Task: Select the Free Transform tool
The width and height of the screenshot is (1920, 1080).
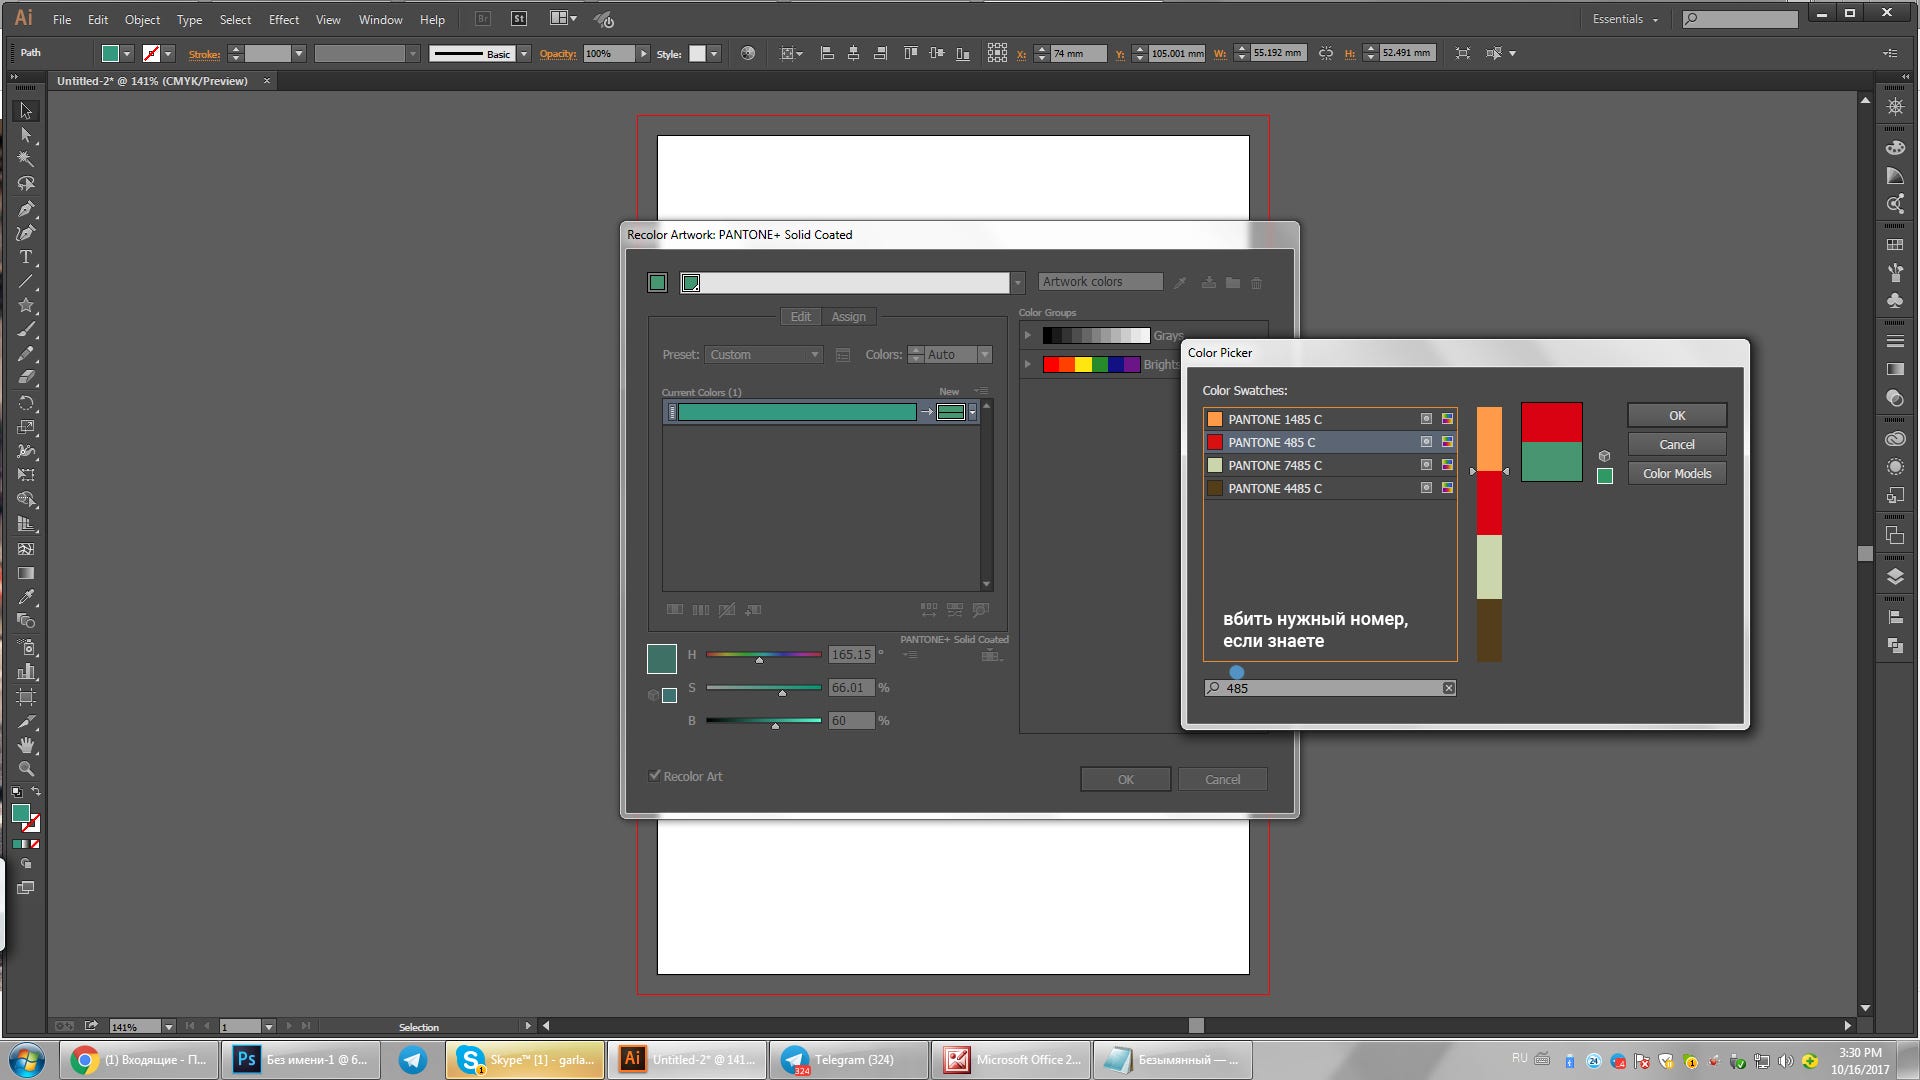Action: point(26,475)
